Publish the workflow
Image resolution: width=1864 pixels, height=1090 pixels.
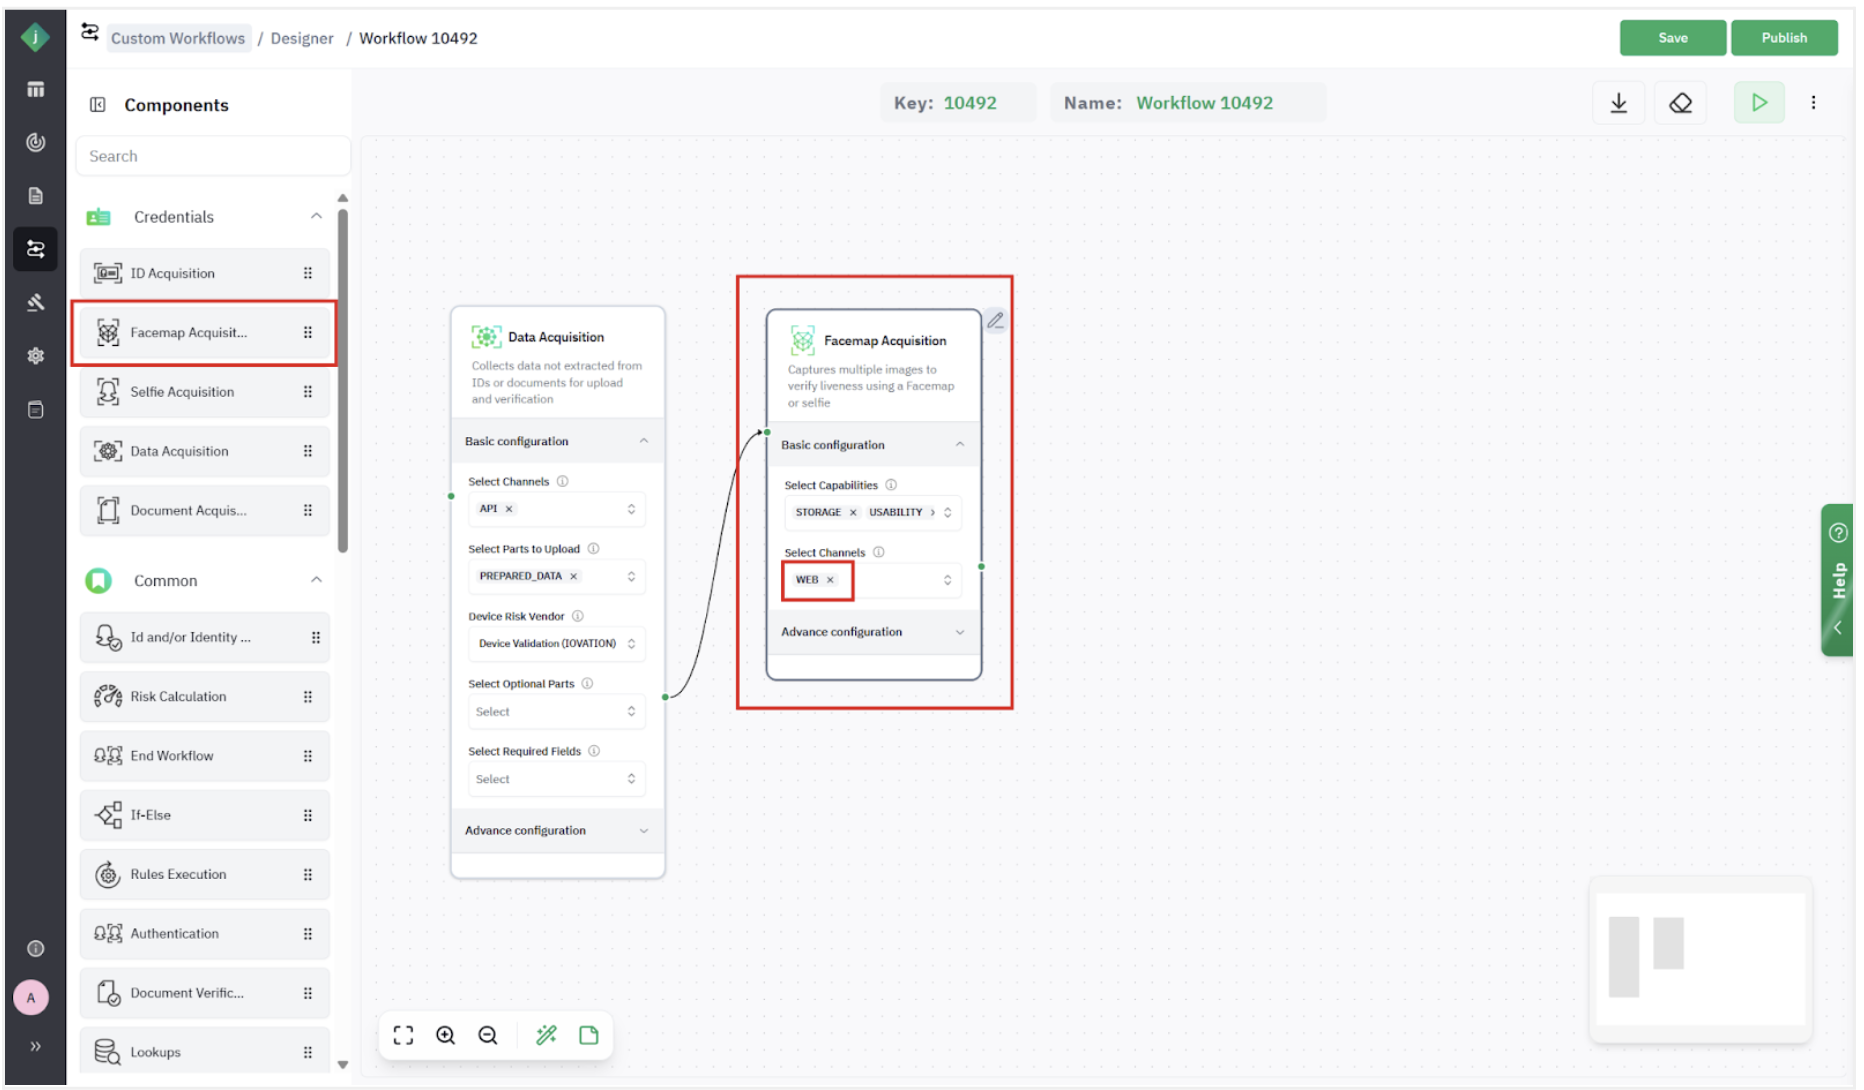point(1784,37)
